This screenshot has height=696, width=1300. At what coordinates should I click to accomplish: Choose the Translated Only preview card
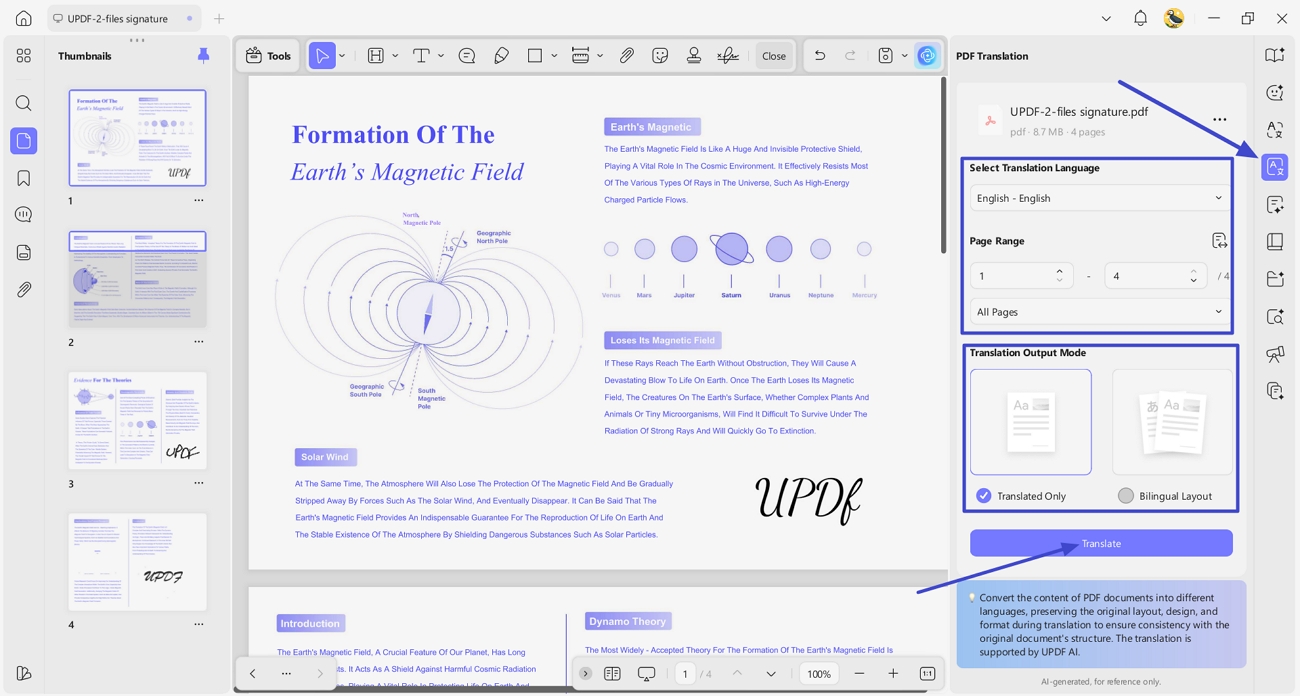1031,422
